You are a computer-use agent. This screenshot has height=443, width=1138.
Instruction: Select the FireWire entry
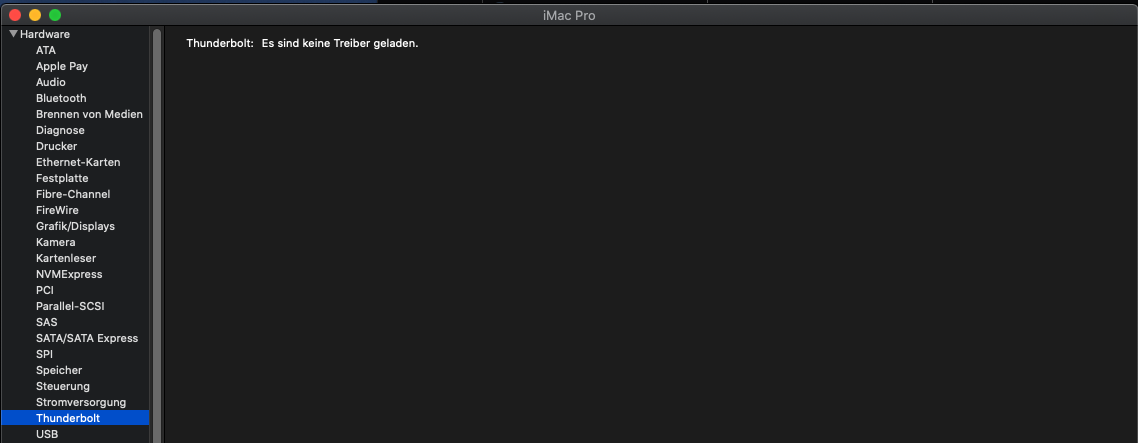(57, 210)
